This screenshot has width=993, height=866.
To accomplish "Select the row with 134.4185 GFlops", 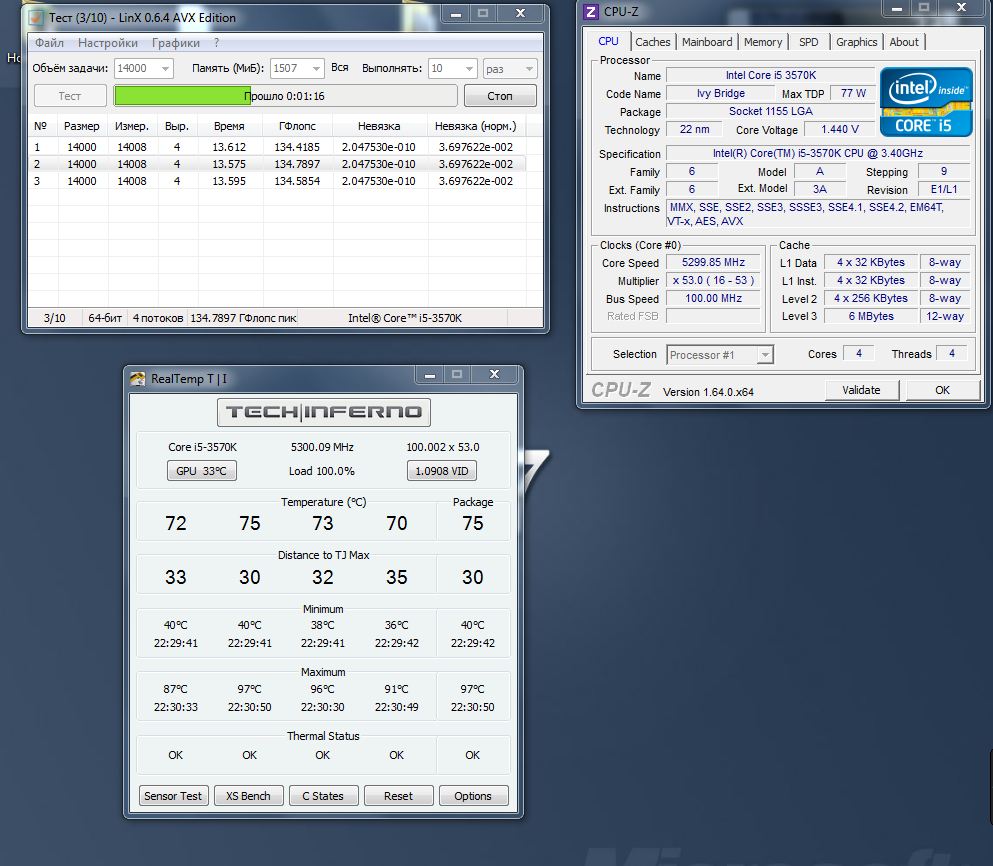I will 277,147.
